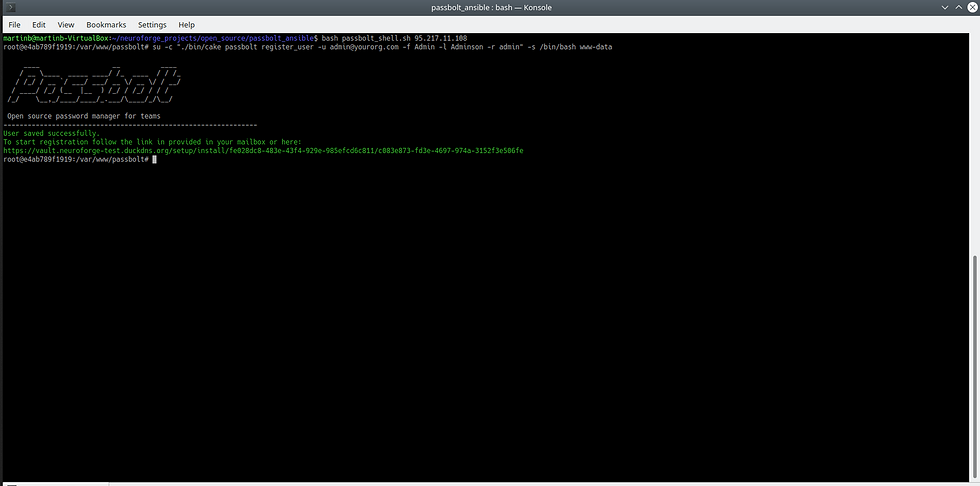Click the window title 'passbolt_ansible : bash — Konsole'
This screenshot has width=980, height=486.
click(491, 7)
